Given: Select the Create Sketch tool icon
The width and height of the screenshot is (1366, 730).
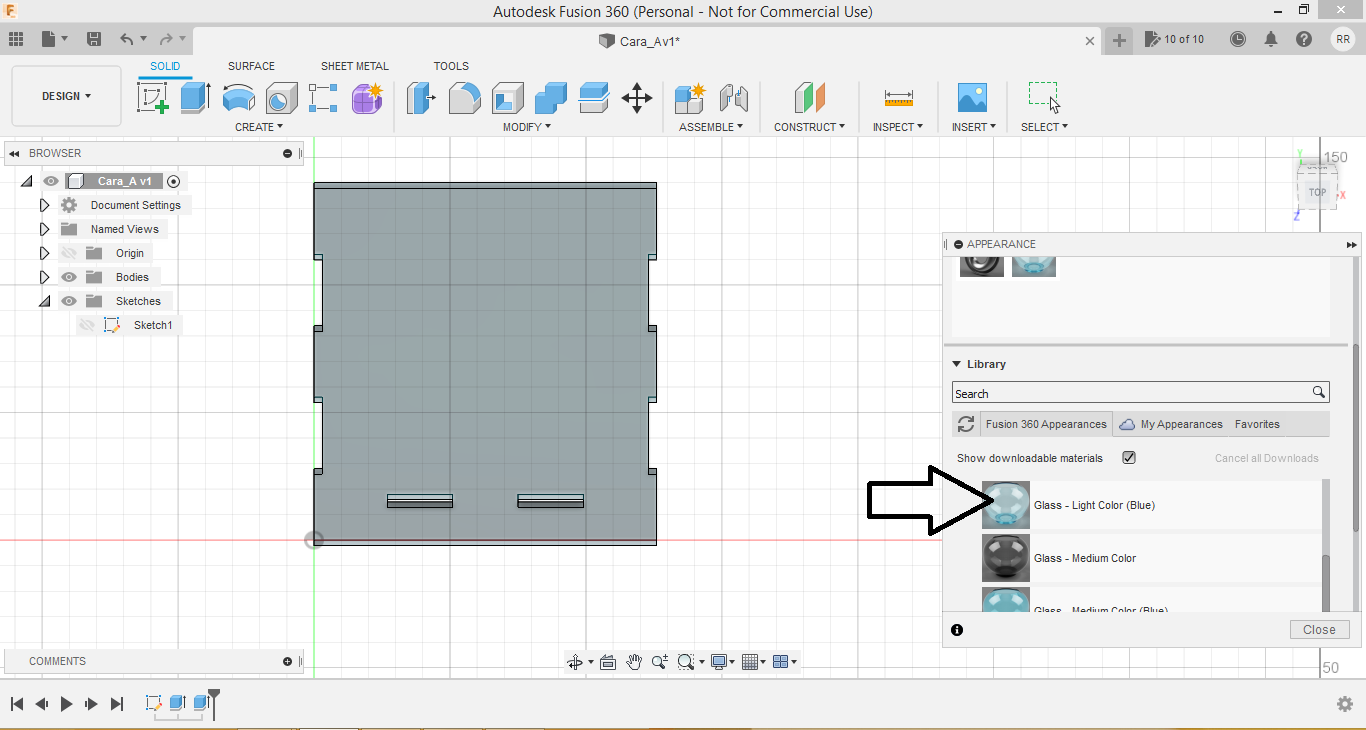Looking at the screenshot, I should [x=152, y=98].
